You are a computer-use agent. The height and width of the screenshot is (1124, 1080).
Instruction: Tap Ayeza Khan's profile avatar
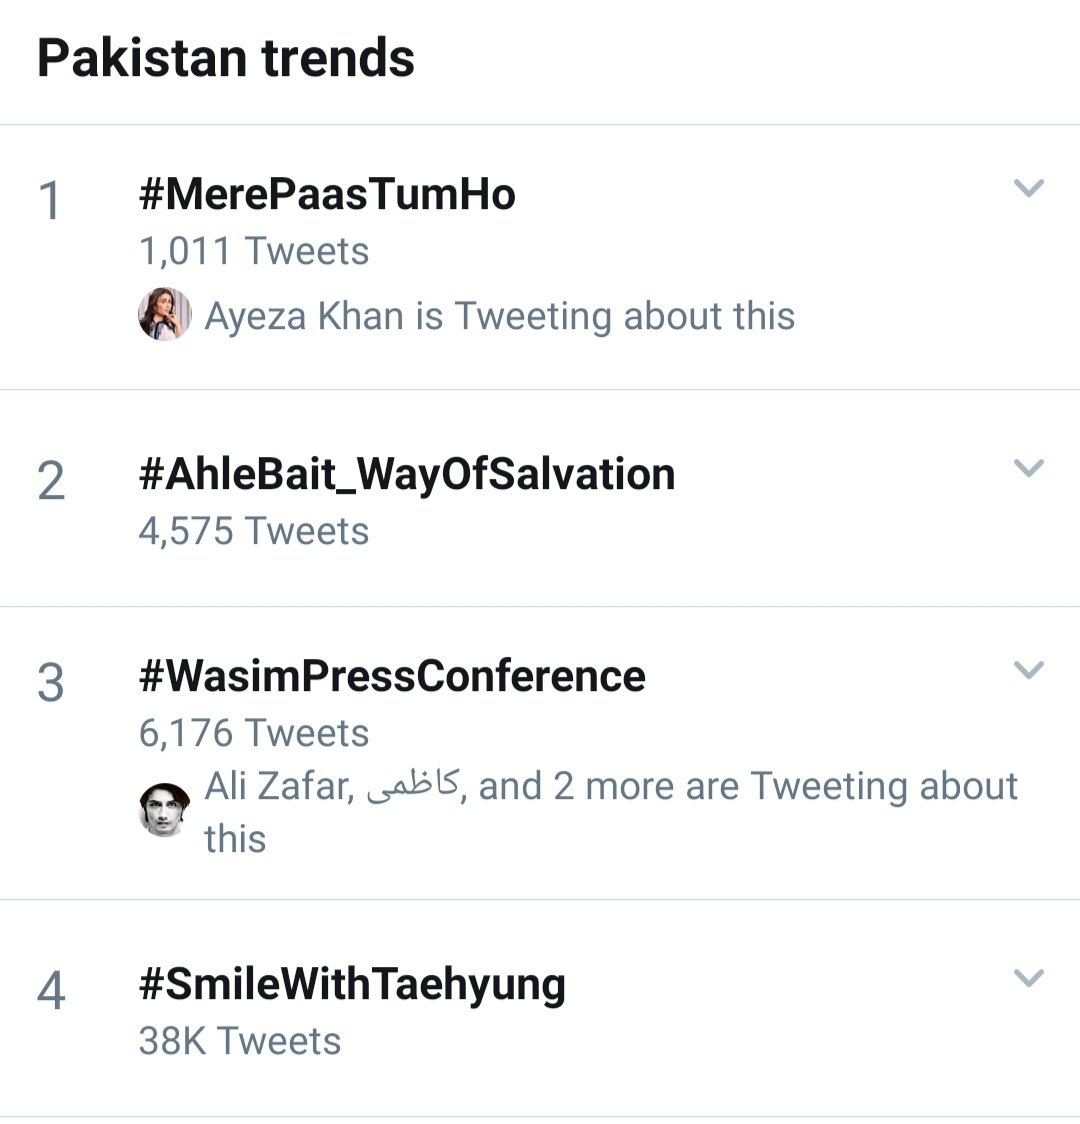tap(164, 316)
